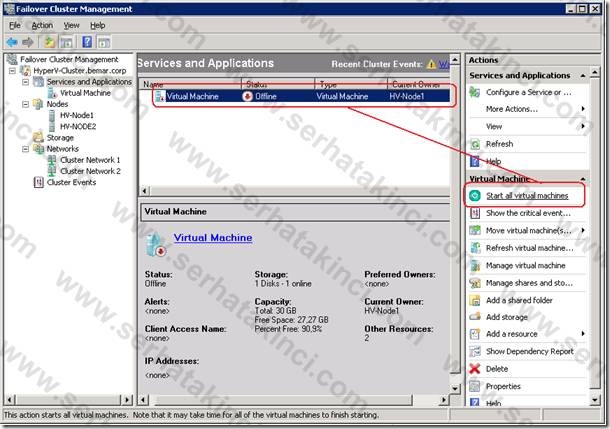Click the Name column header
Image resolution: width=610 pixels, height=429 pixels.
191,84
